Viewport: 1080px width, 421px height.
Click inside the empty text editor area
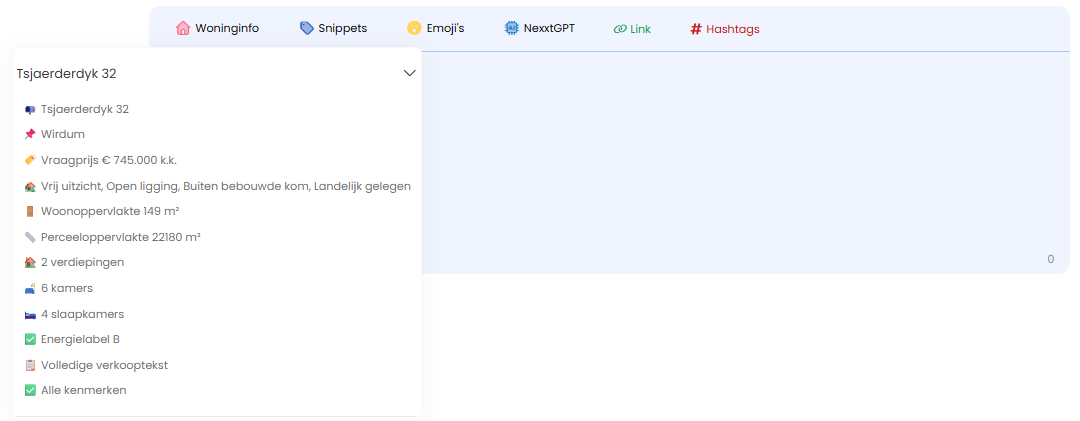click(740, 160)
